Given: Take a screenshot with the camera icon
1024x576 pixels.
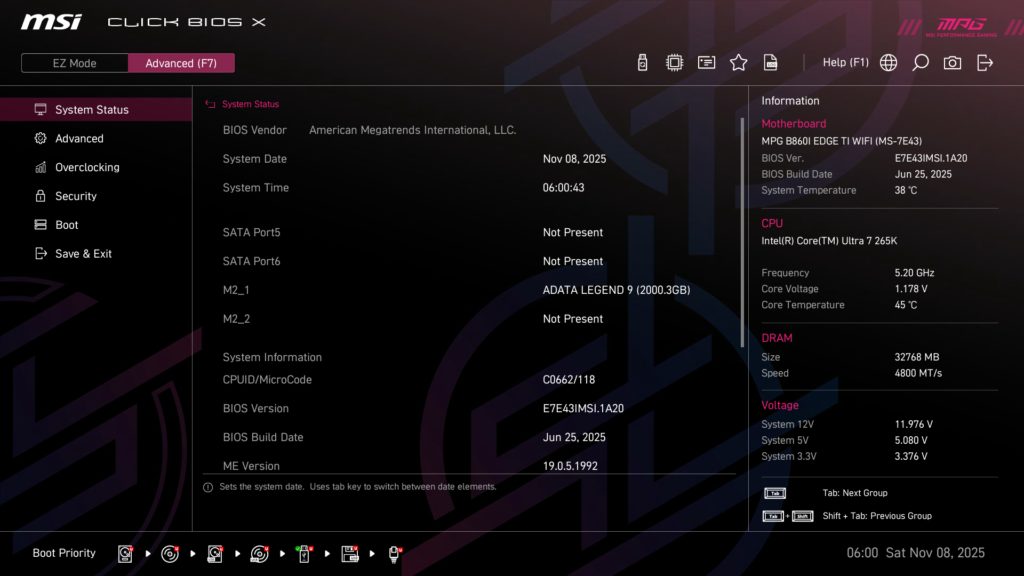Looking at the screenshot, I should pos(951,61).
